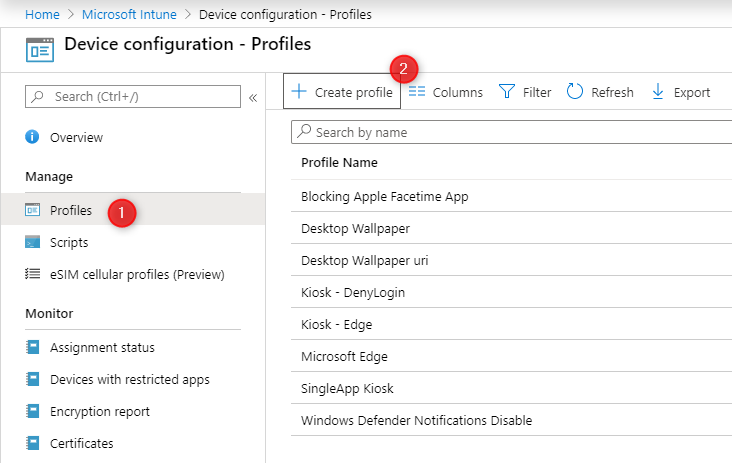Screen dimensions: 732x463
Task: Click the Profiles sidebar icon
Action: [x=32, y=210]
